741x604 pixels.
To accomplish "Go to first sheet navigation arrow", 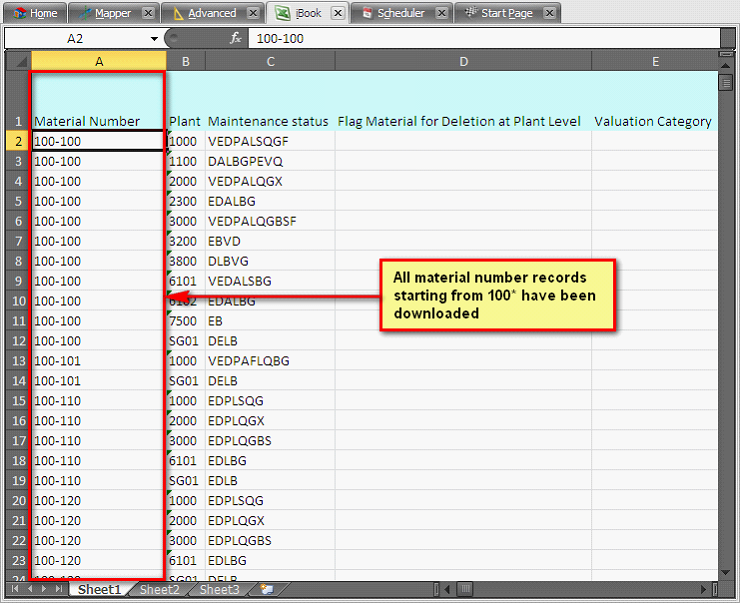I will click(x=14, y=590).
